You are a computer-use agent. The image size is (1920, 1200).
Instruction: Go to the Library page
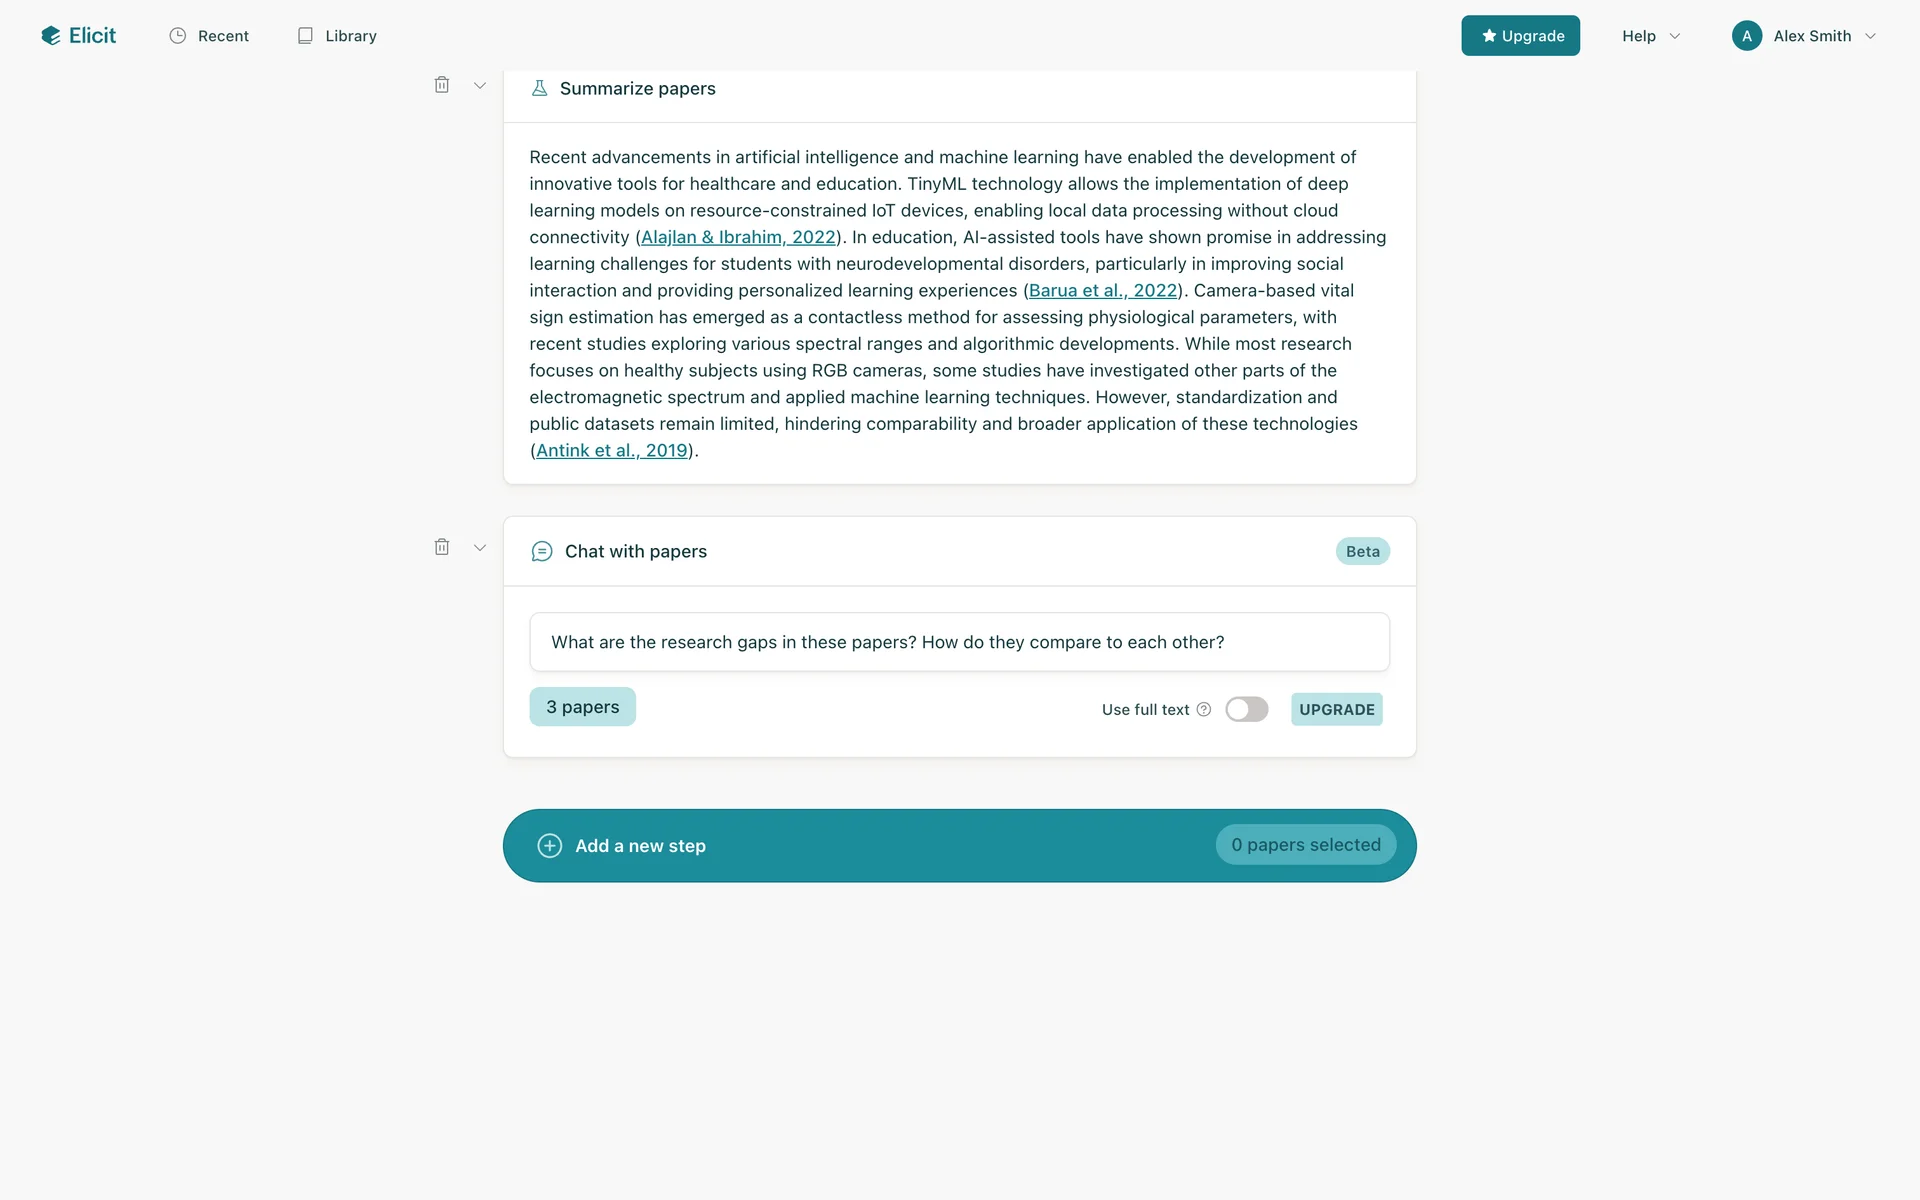[337, 36]
